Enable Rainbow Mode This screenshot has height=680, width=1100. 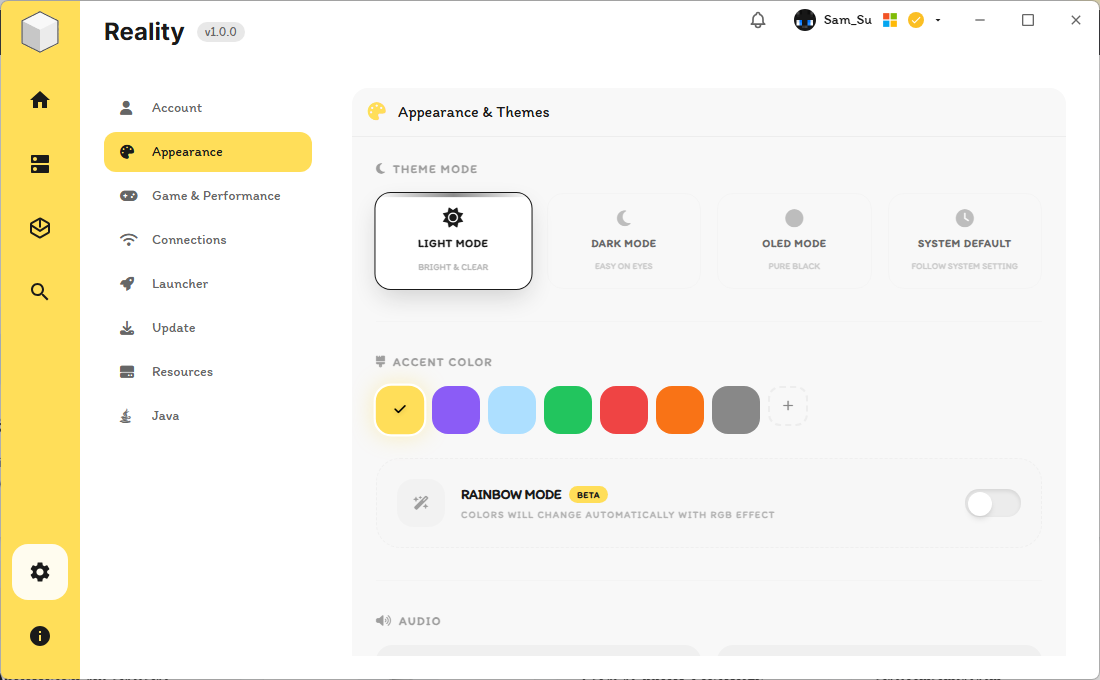point(992,503)
